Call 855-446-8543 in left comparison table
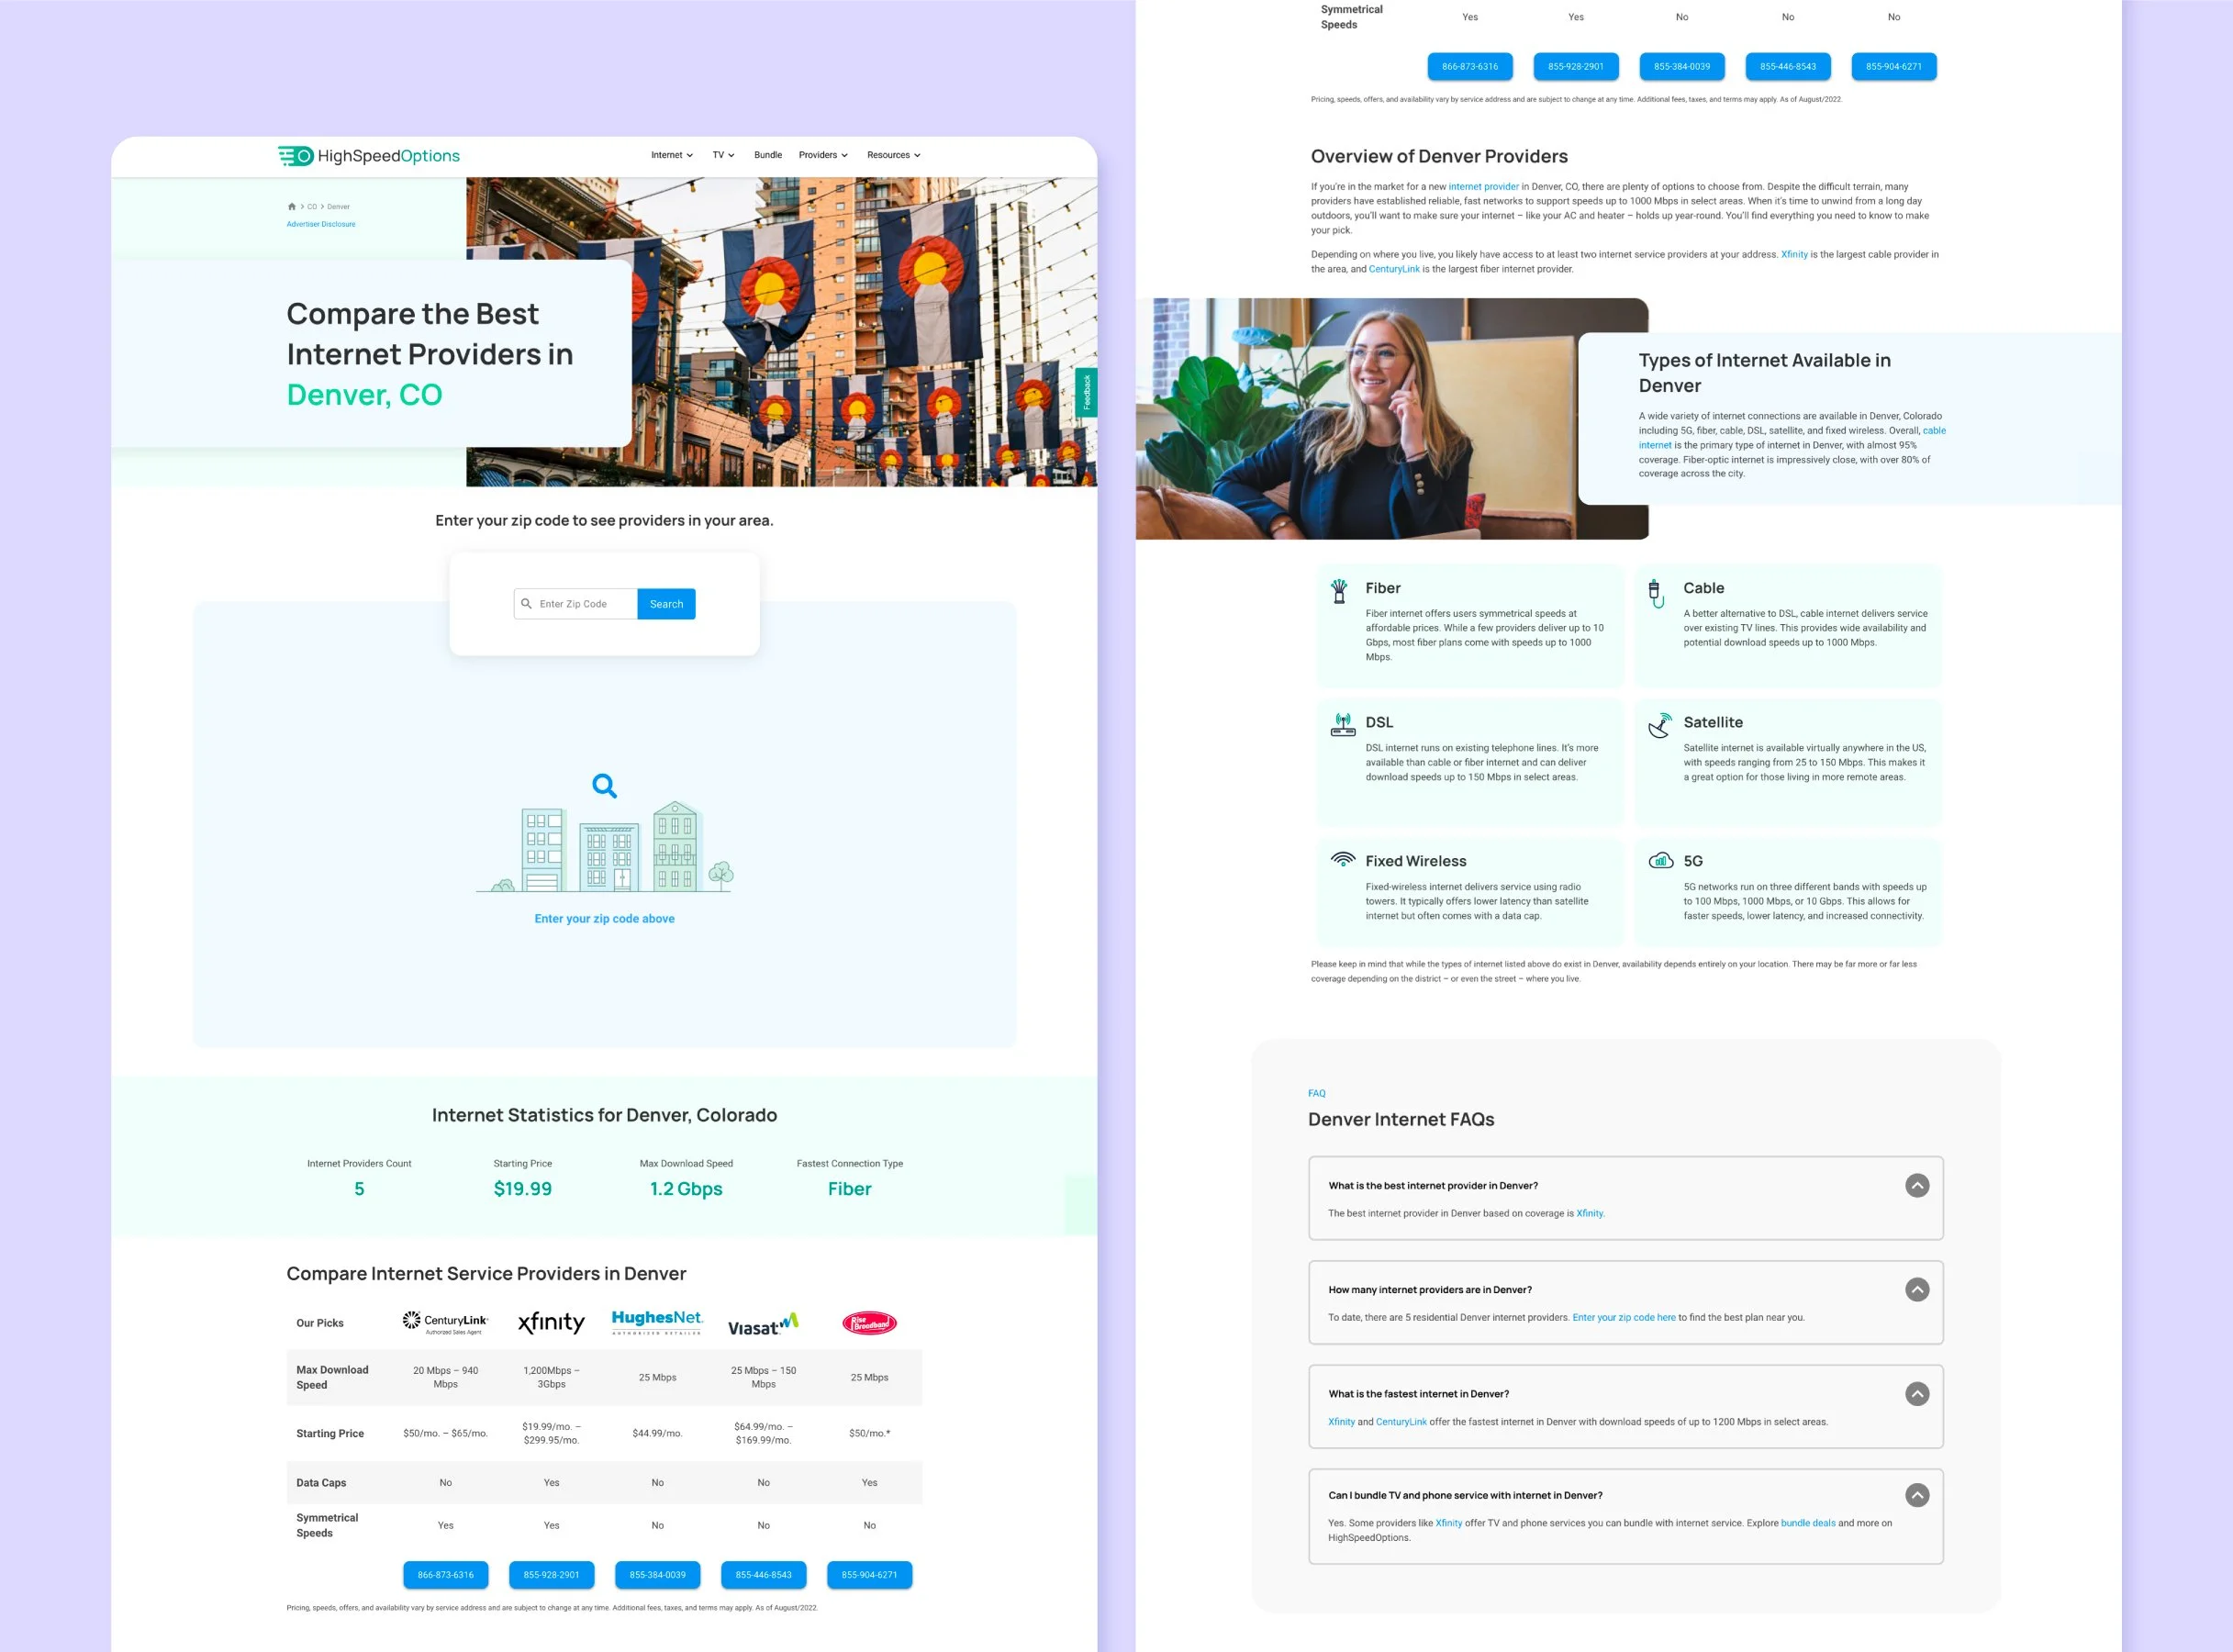This screenshot has height=1652, width=2233. click(763, 1575)
